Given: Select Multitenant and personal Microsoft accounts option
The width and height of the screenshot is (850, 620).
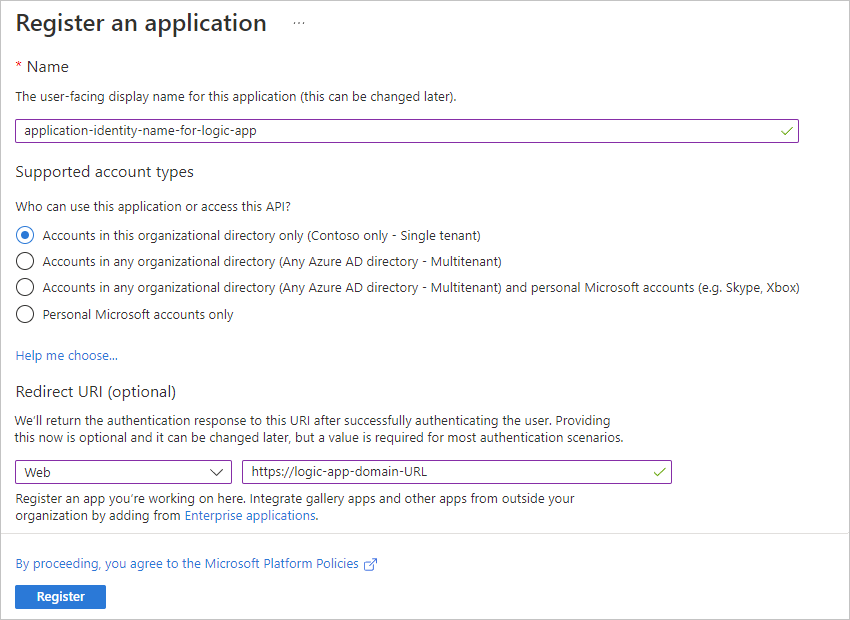Looking at the screenshot, I should coord(26,288).
